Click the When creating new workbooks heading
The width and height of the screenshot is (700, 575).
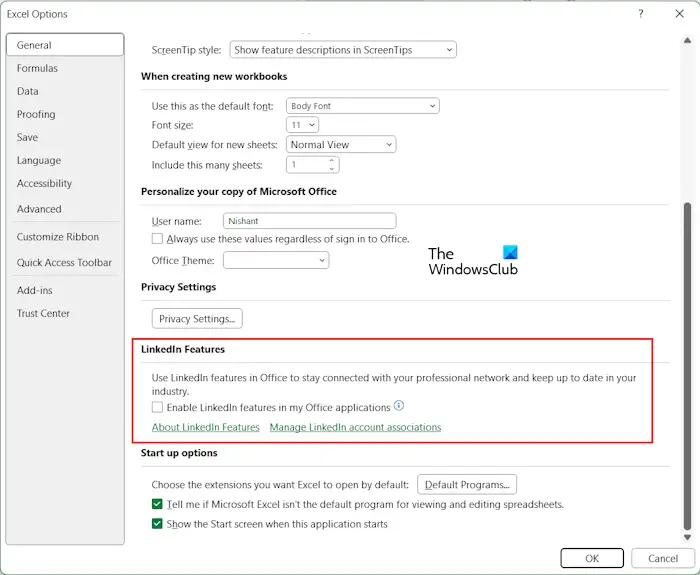[x=214, y=76]
